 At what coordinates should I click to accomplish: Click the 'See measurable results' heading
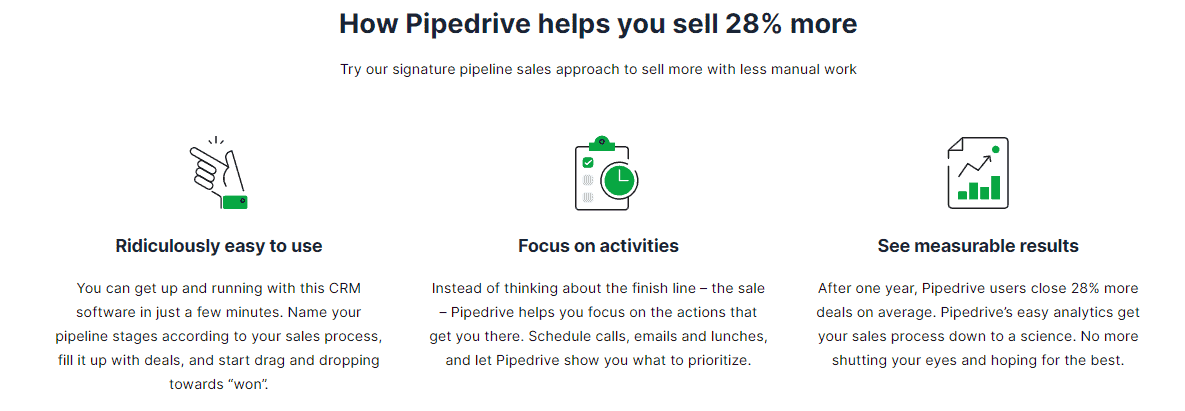(x=978, y=246)
